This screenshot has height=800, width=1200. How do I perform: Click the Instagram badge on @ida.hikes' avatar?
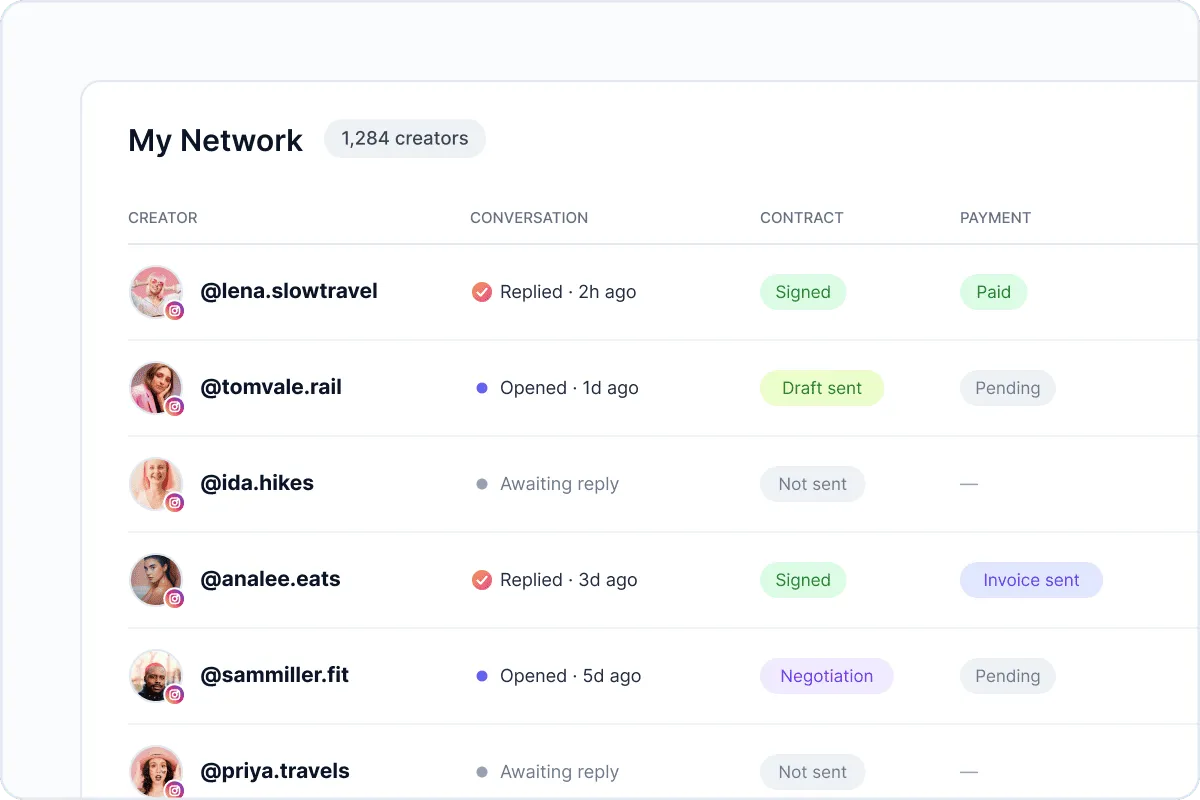point(175,503)
